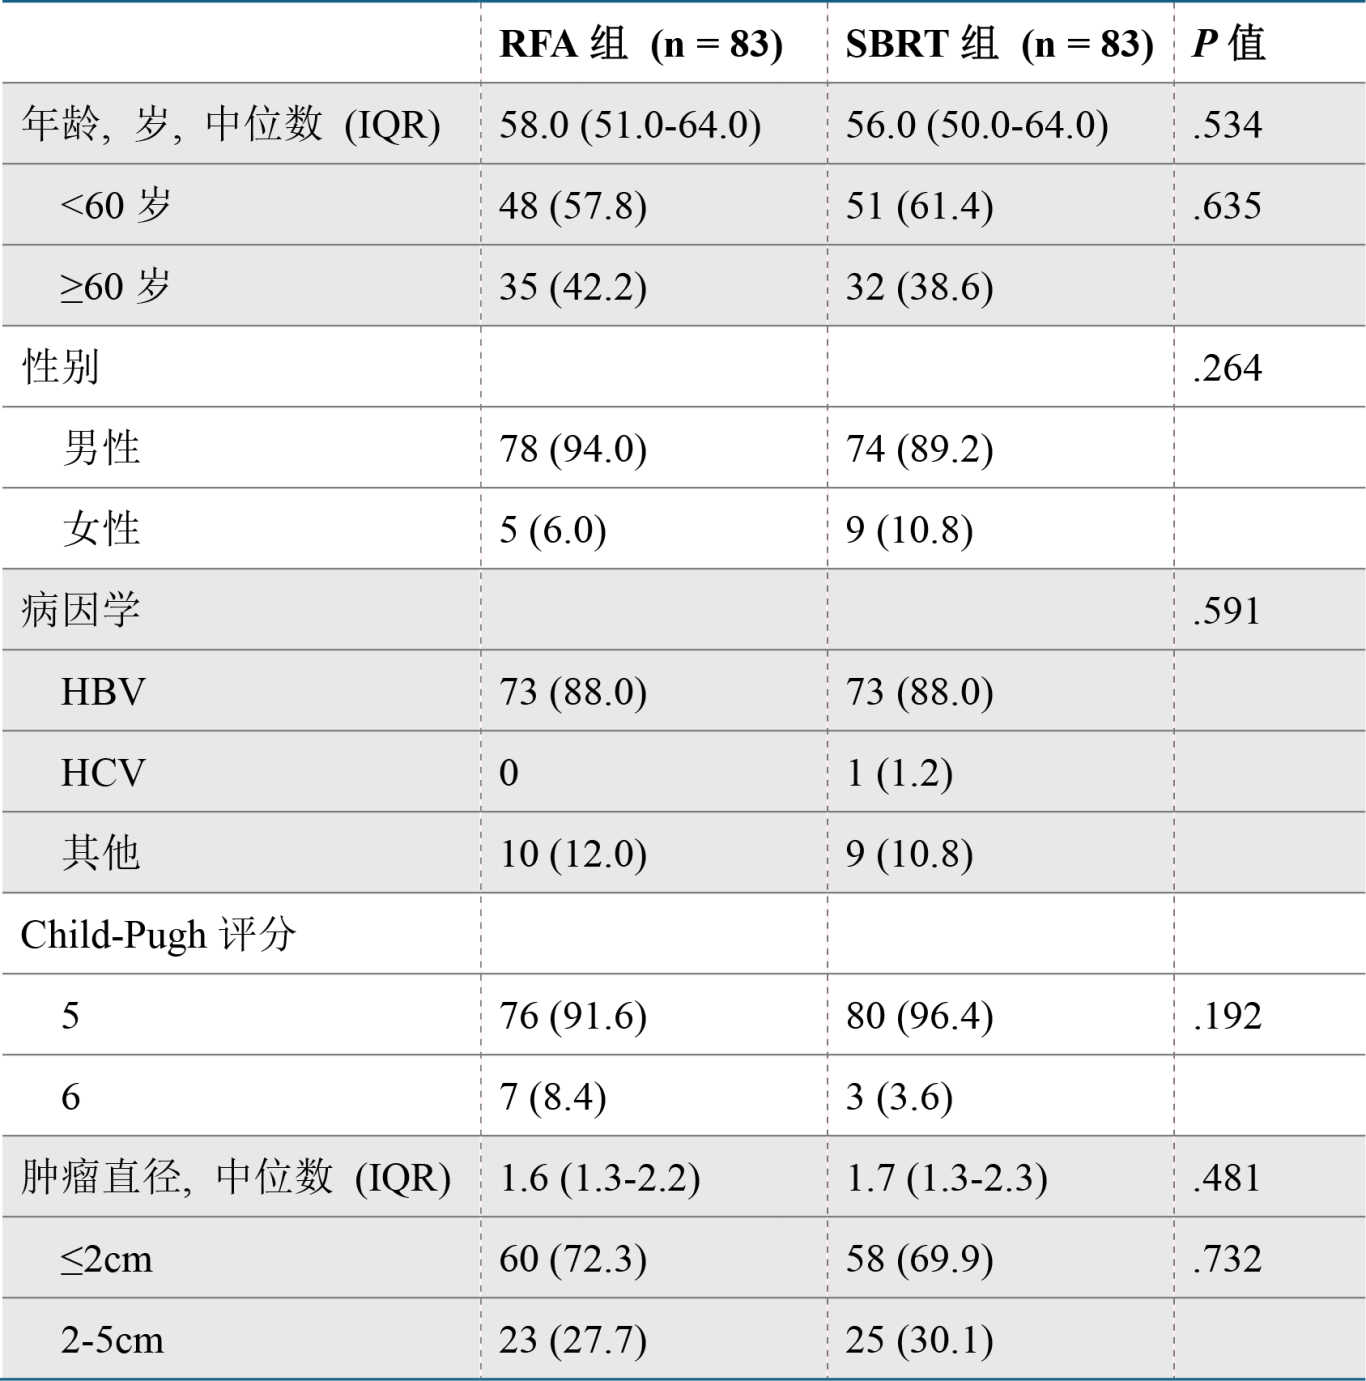Click the P value .732
This screenshot has height=1381, width=1366.
(x=1227, y=1259)
